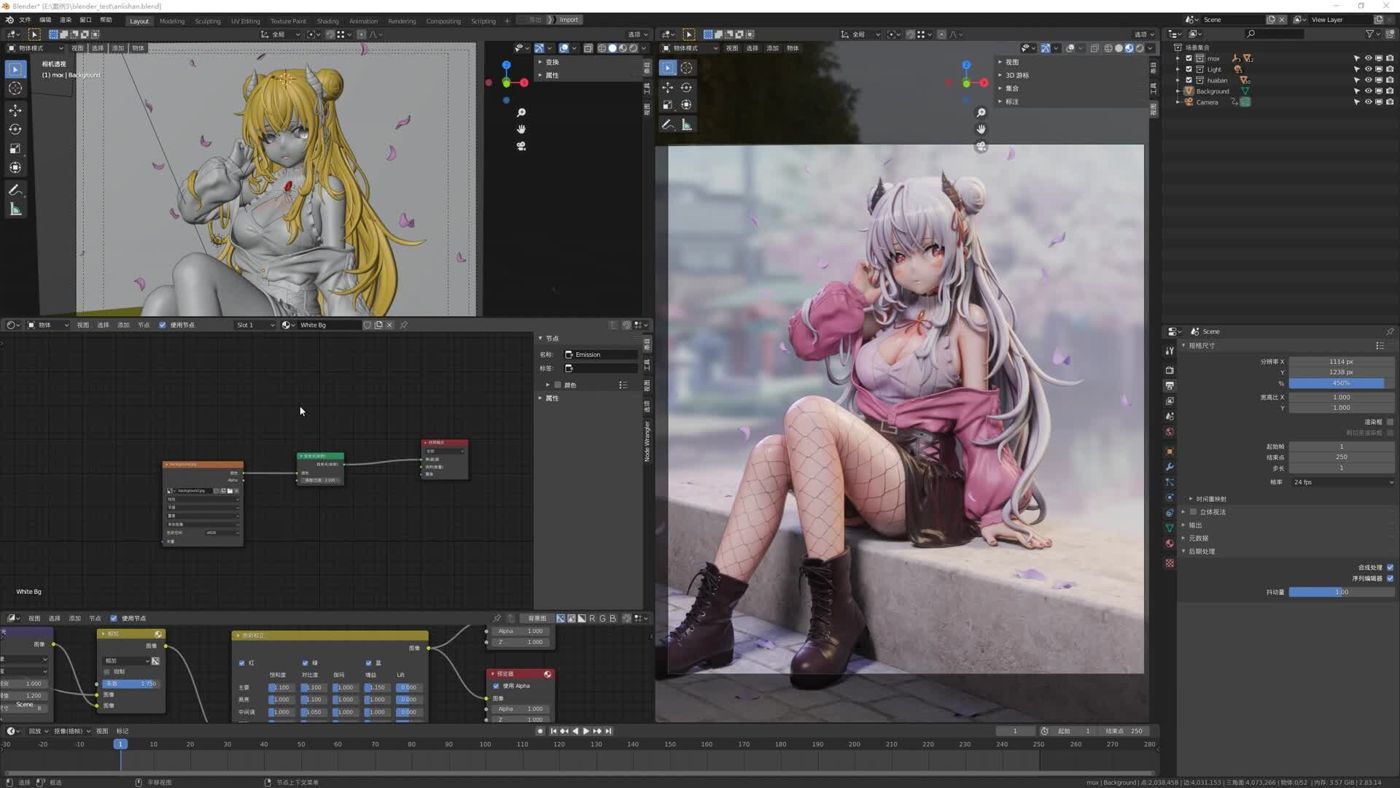Toggle 合成处理 compositing checkbox
Image resolution: width=1400 pixels, height=788 pixels.
coord(1390,567)
